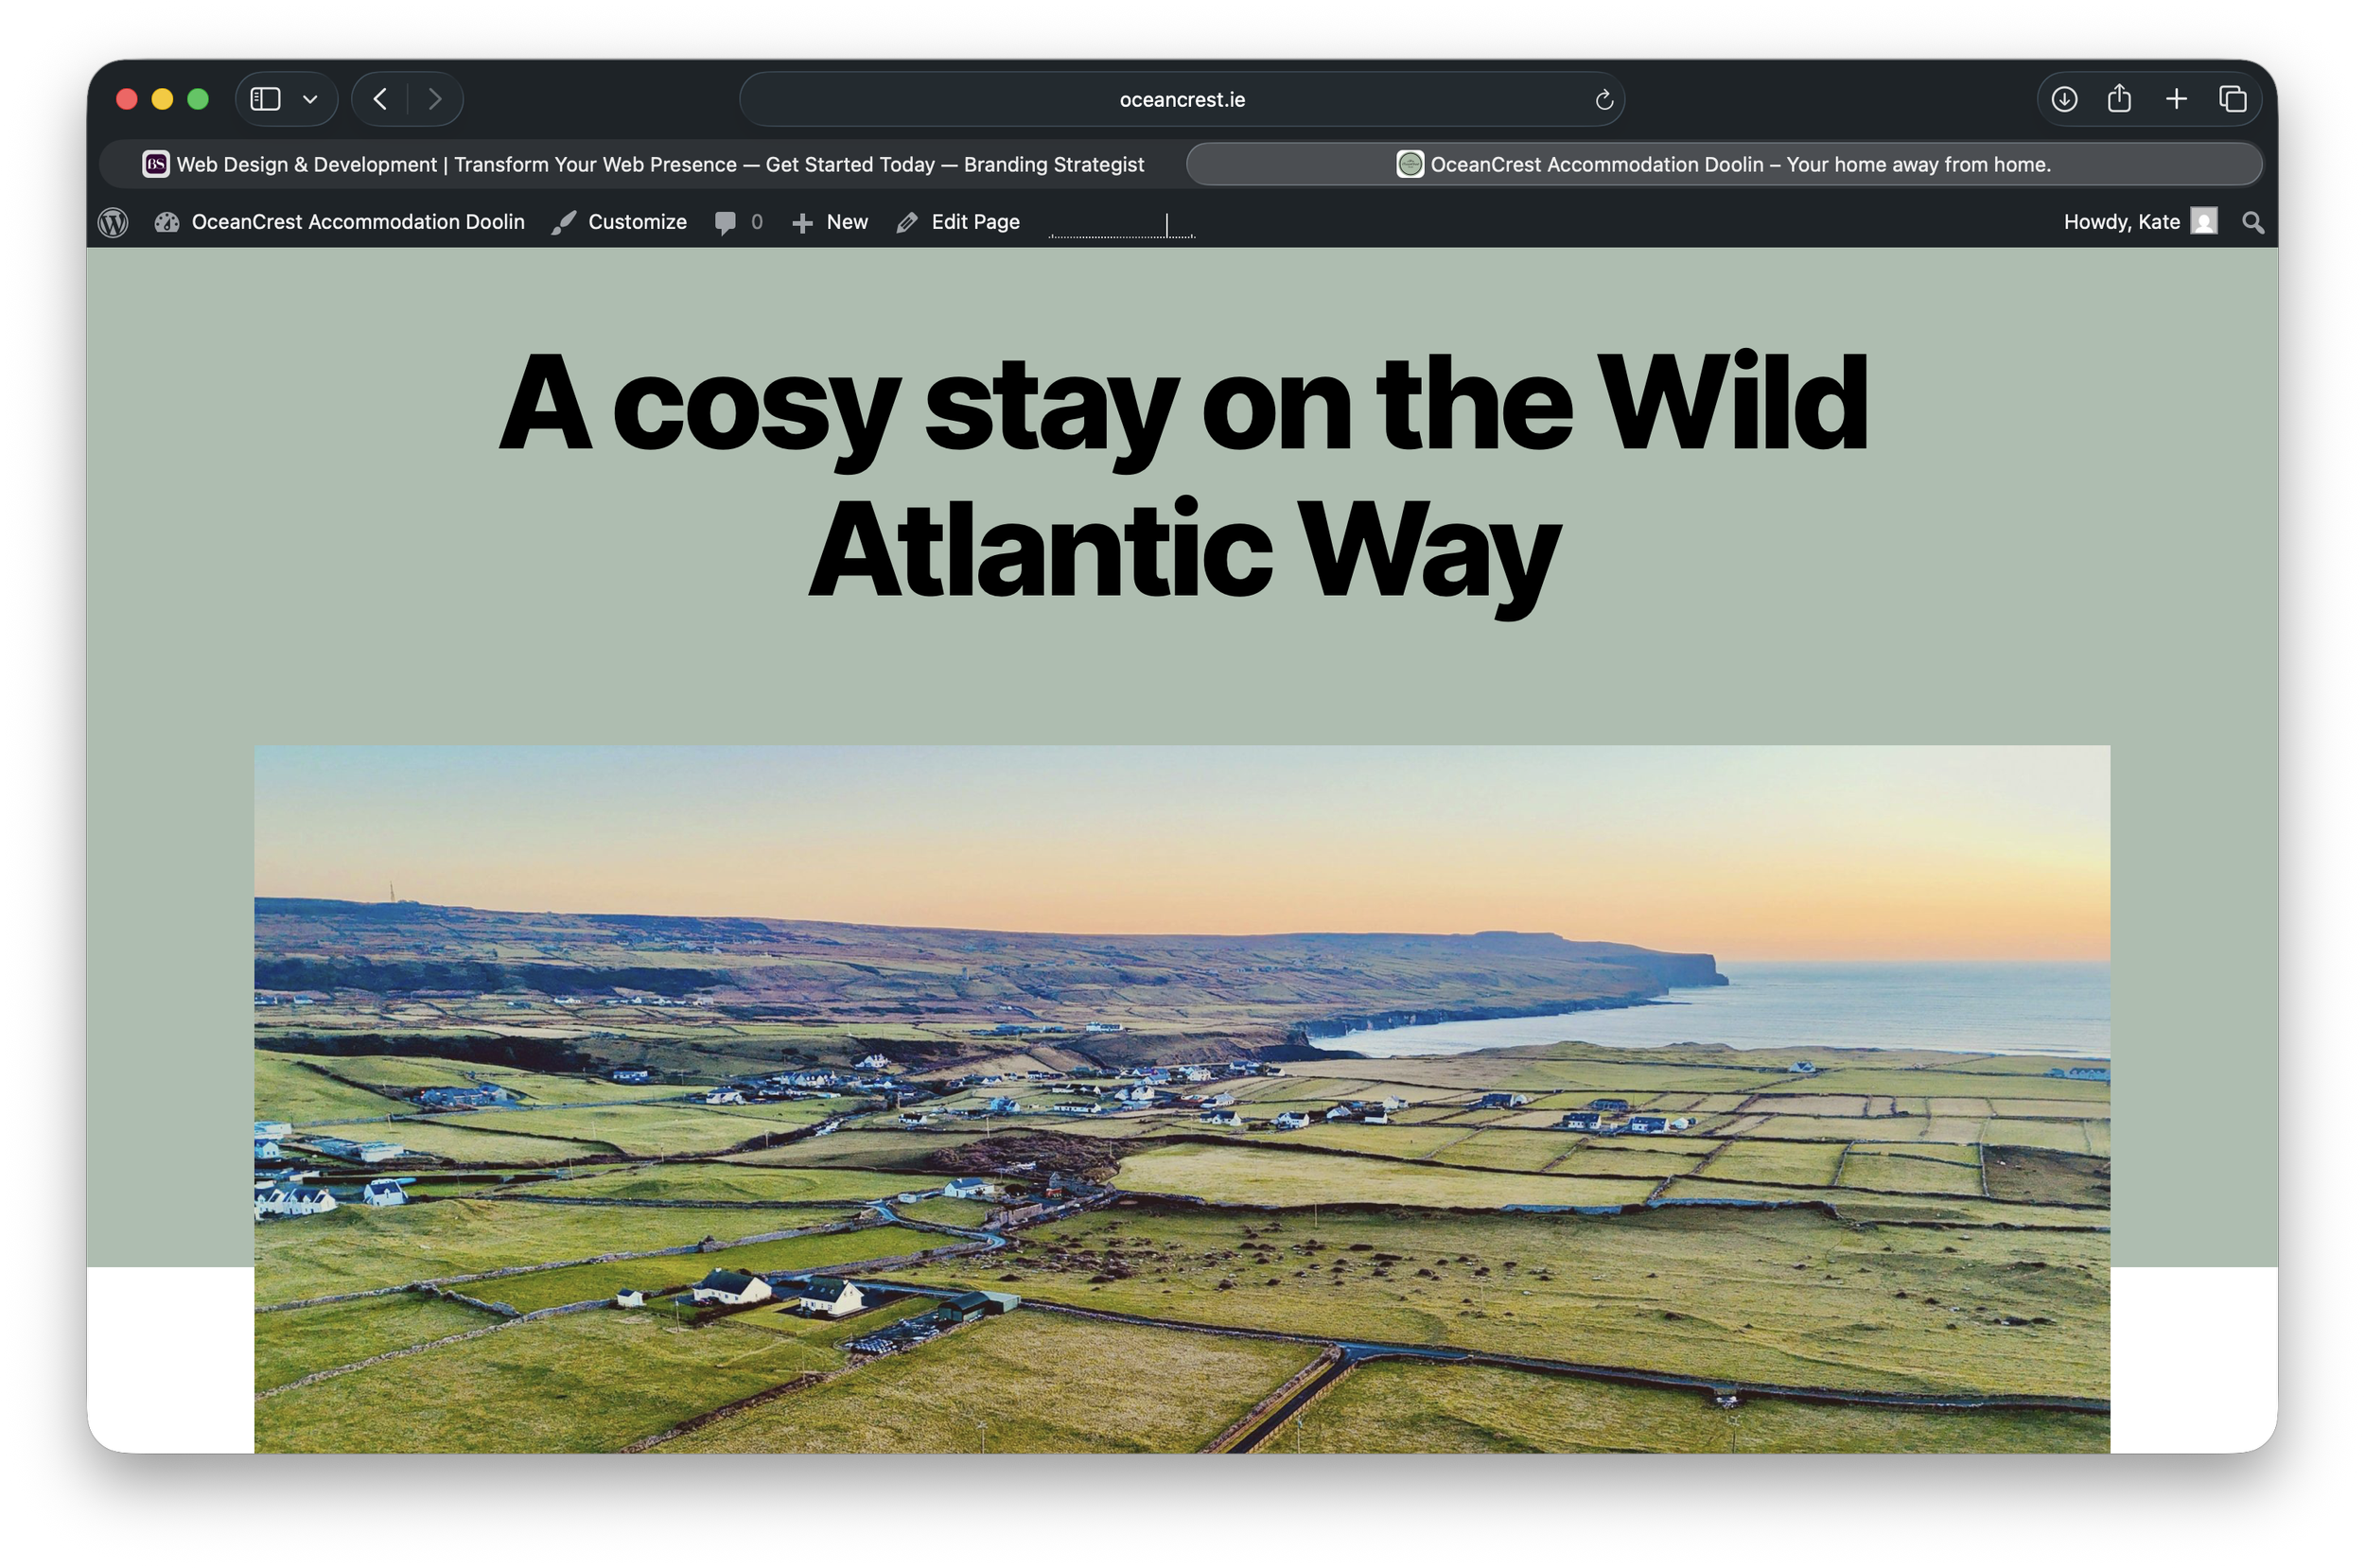Expand the sidebar chevron dropdown
2365x1568 pixels.
(x=310, y=99)
